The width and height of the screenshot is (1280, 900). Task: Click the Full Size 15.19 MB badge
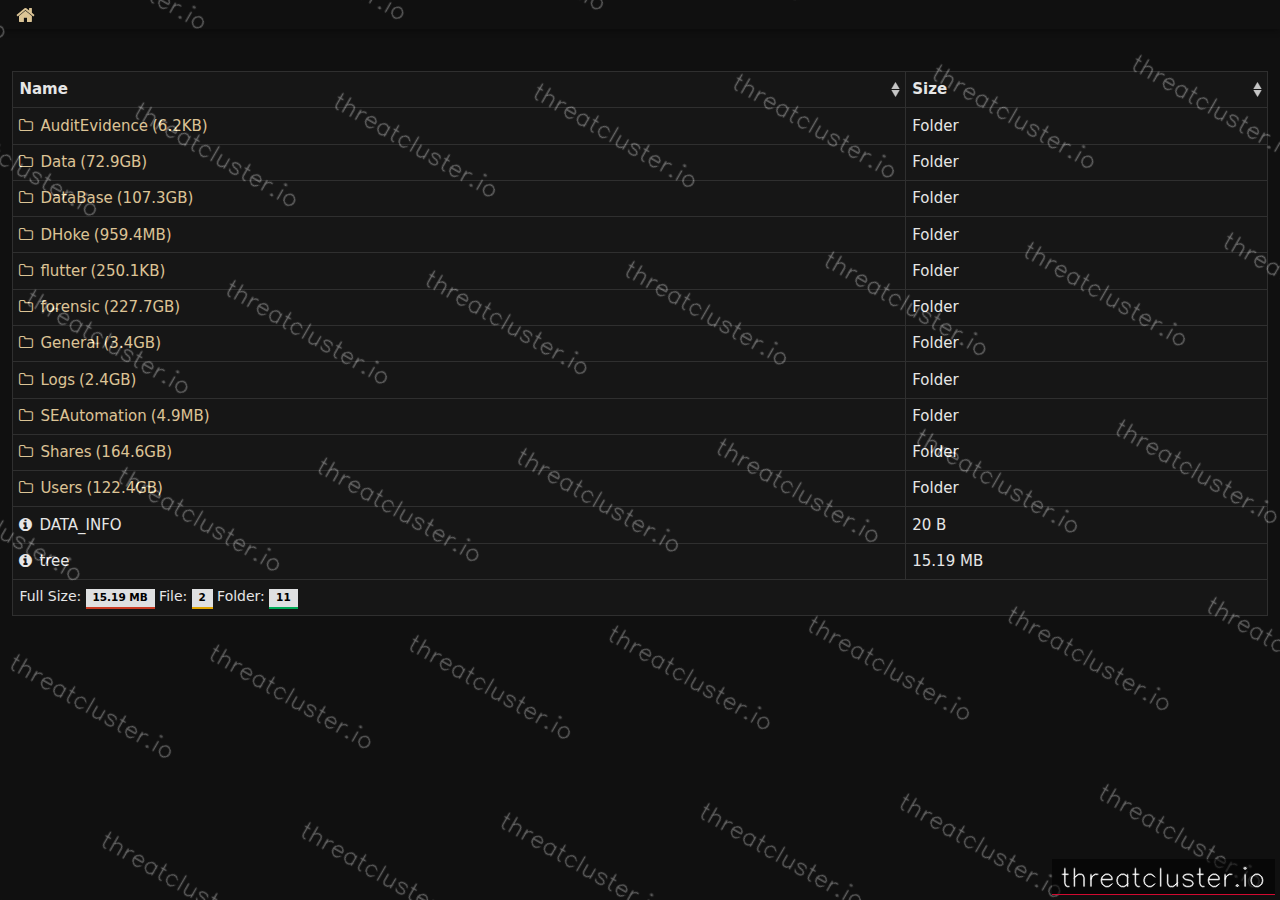pyautogui.click(x=120, y=598)
